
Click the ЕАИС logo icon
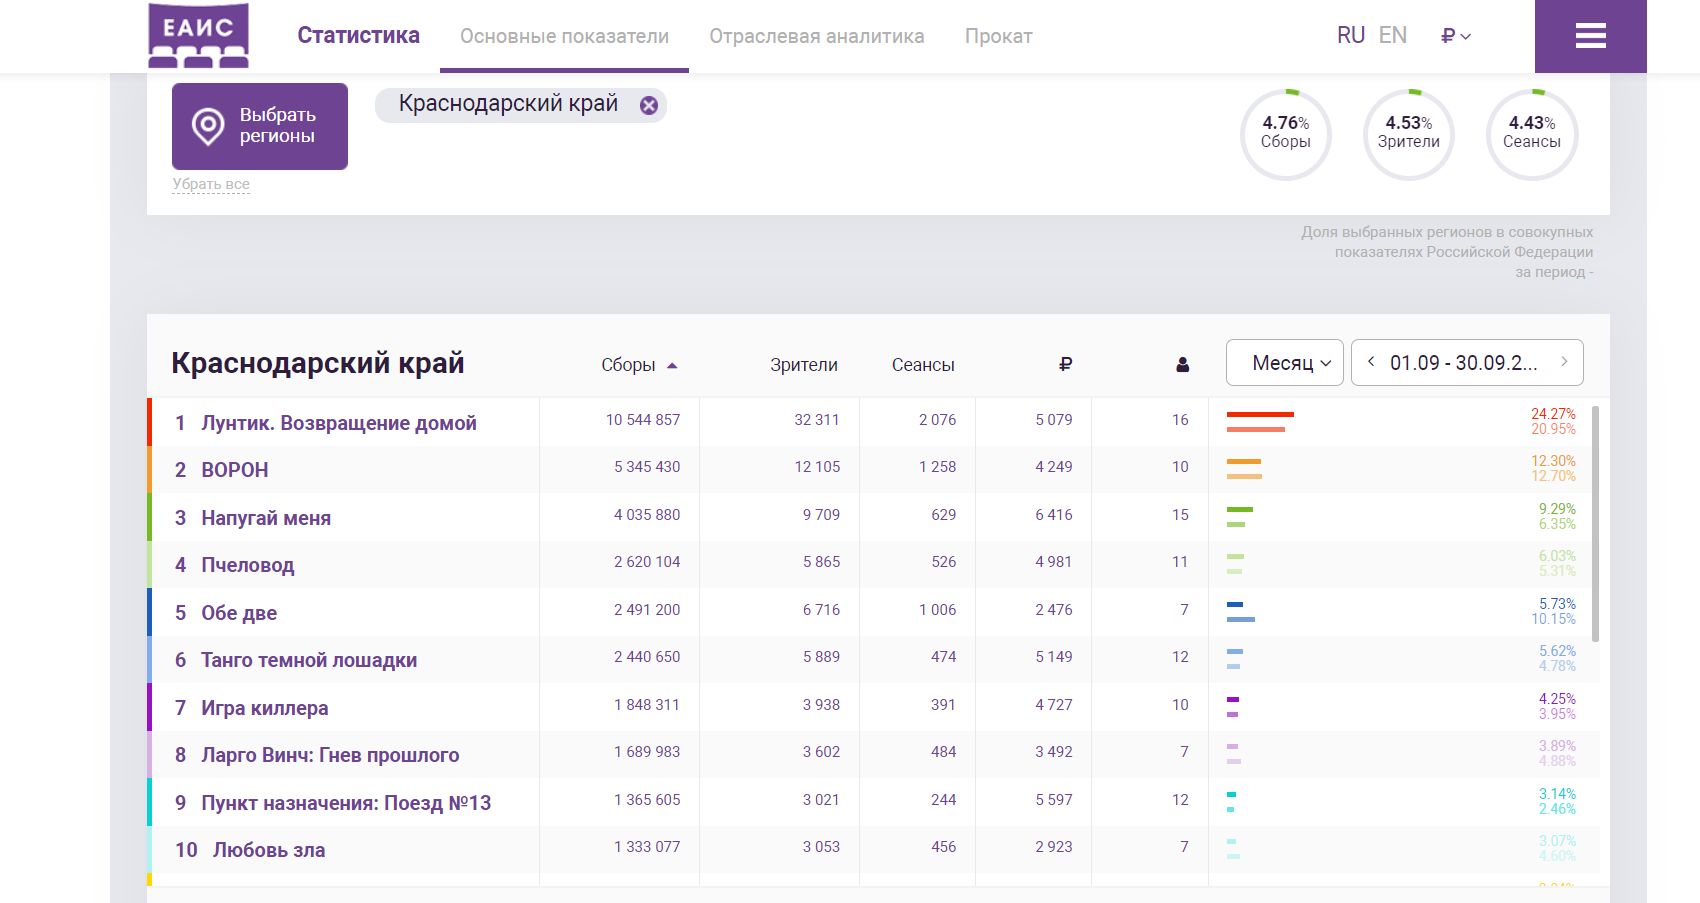(198, 36)
